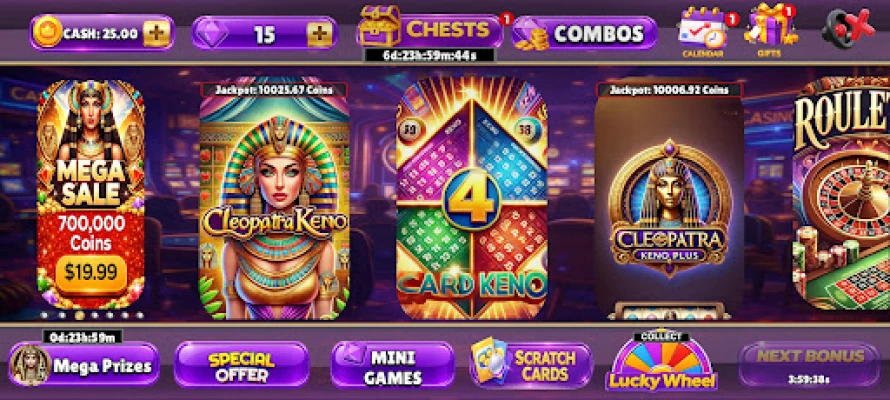Add cash with the gold plus button

coord(156,33)
